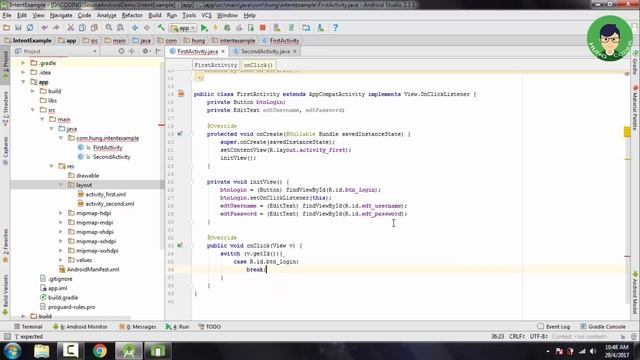Screen dimensions: 640x360
Task: Close the SecondActivity.java tab
Action: coord(295,51)
